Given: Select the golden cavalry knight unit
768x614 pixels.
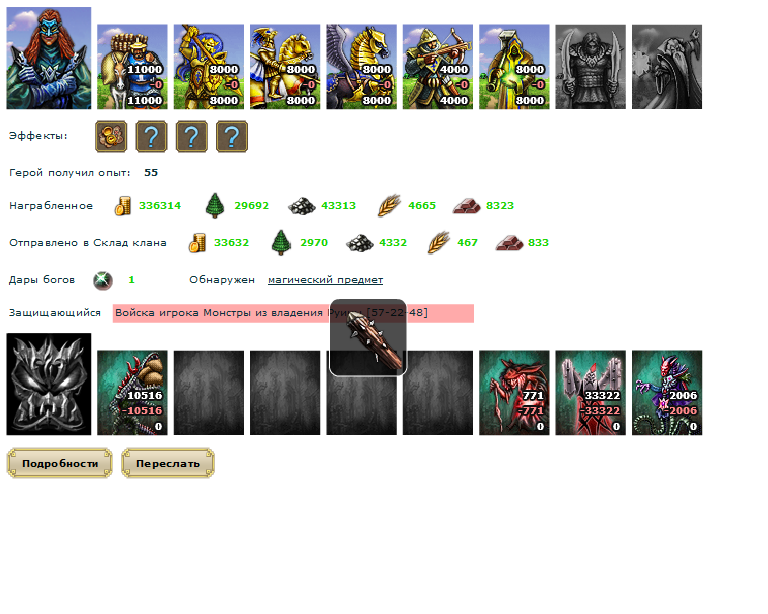Looking at the screenshot, I should tap(285, 67).
